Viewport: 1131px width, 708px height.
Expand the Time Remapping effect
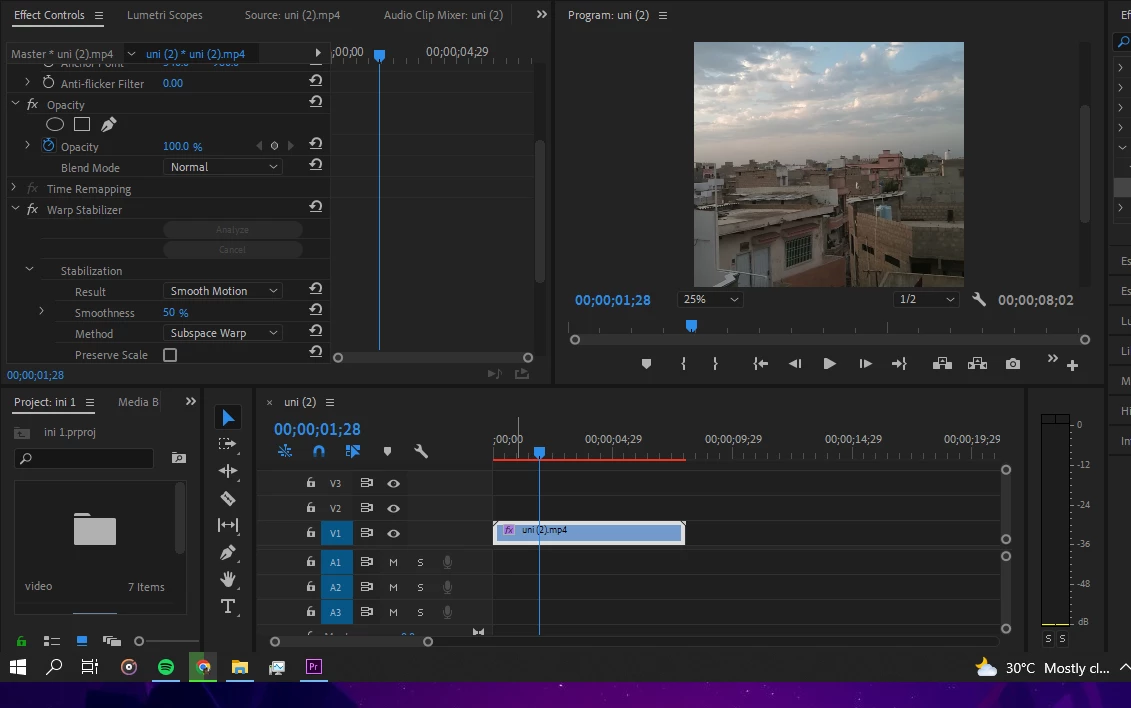tap(14, 187)
